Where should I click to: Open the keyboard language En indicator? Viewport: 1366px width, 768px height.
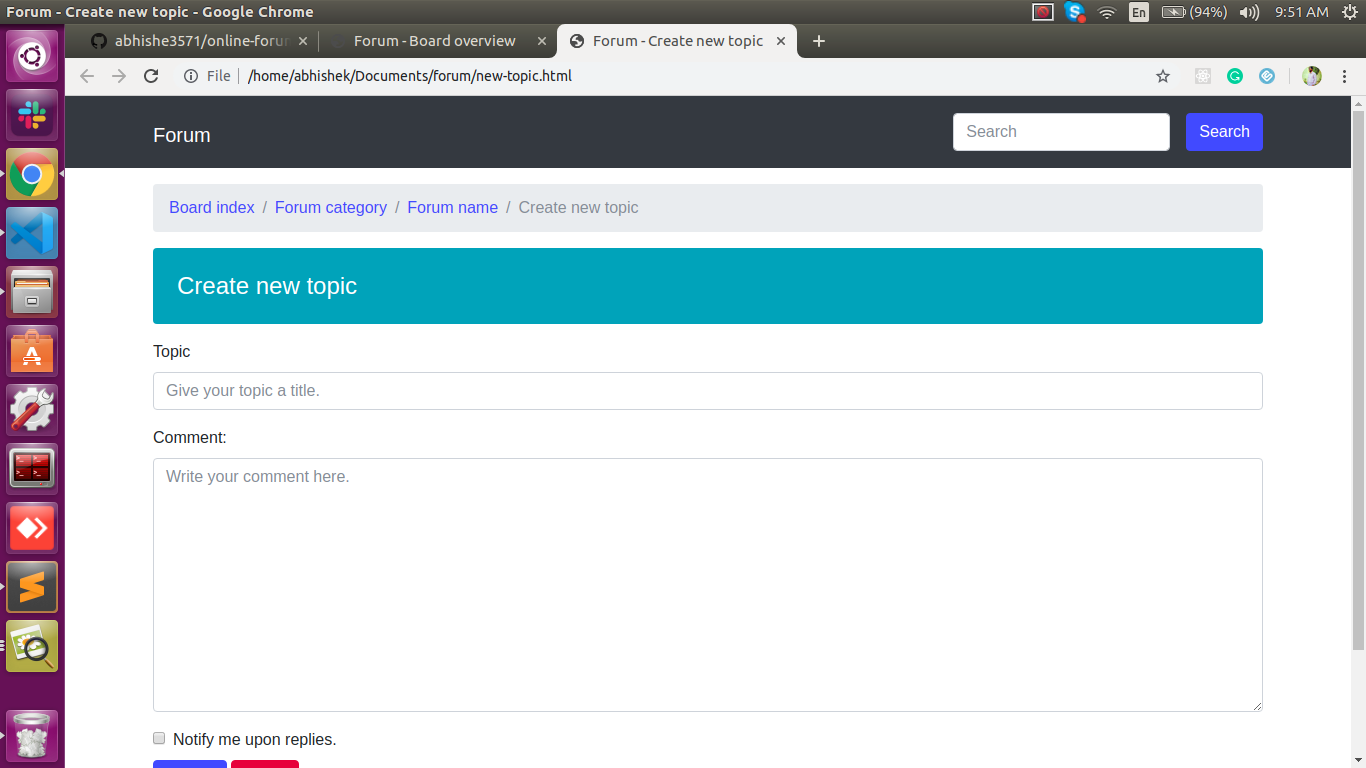click(x=1138, y=12)
